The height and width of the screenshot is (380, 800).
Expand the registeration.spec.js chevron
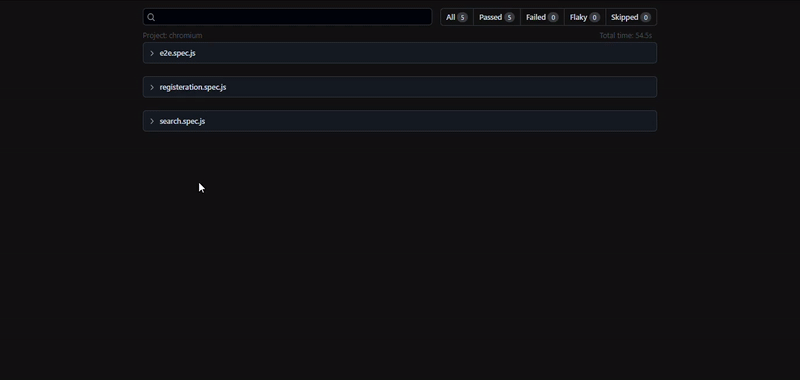pos(152,87)
